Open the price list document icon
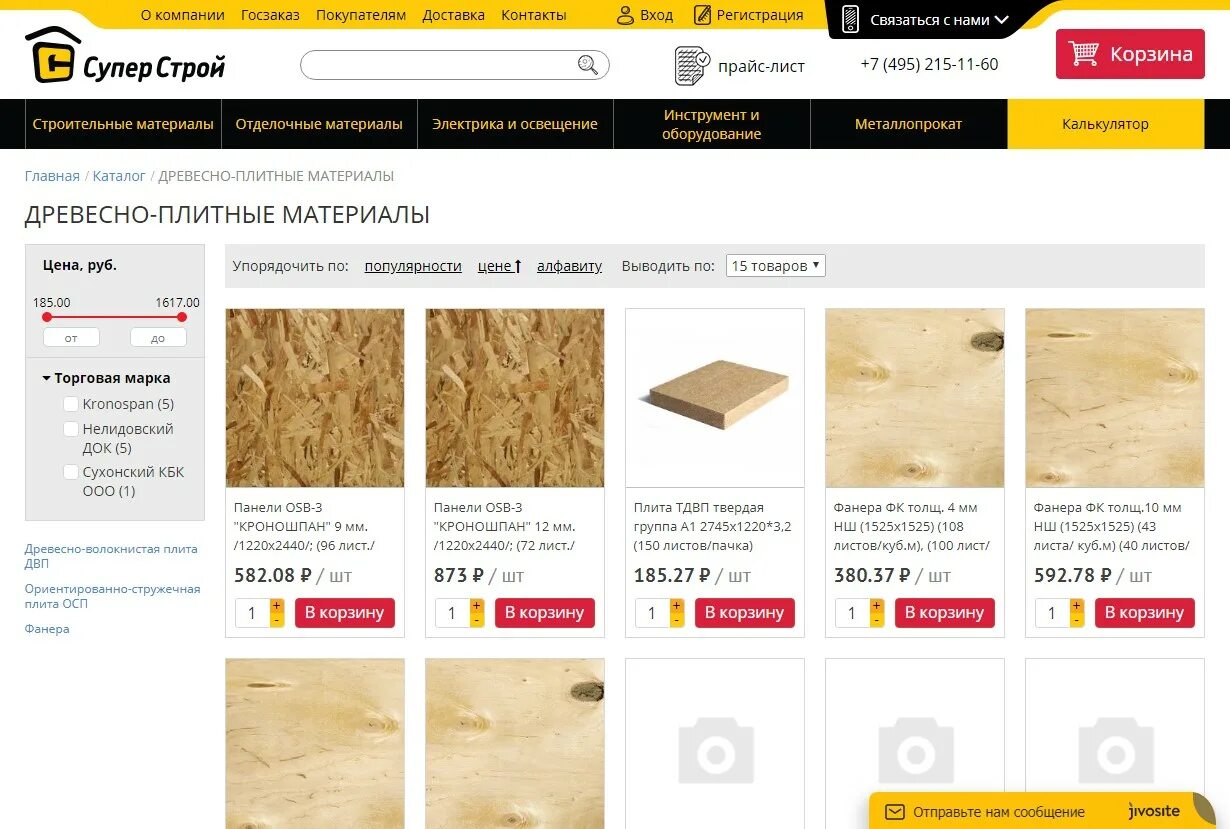This screenshot has height=829, width=1230. (692, 66)
